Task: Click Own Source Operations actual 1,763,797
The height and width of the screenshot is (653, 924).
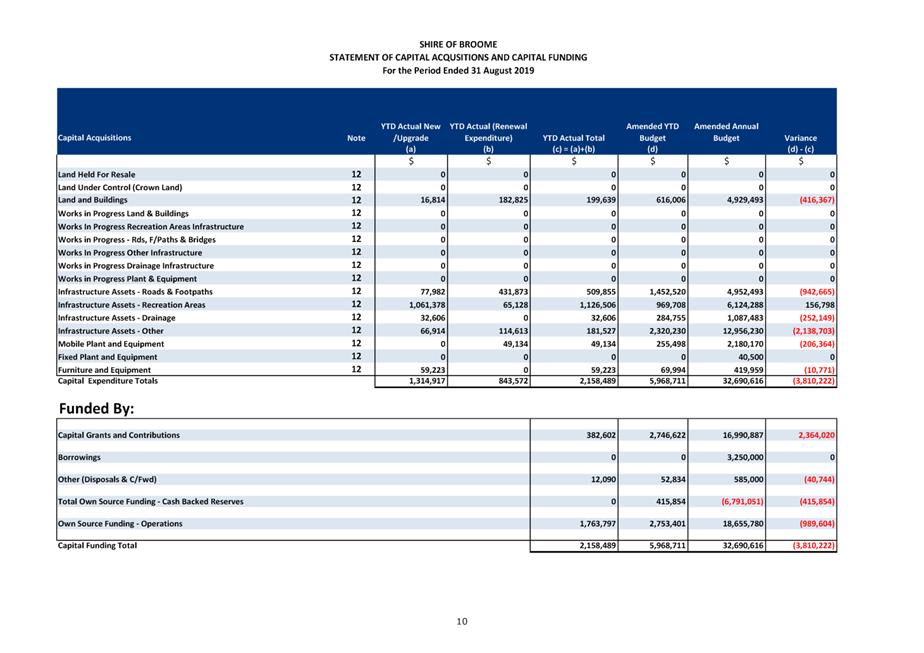Action: (598, 523)
